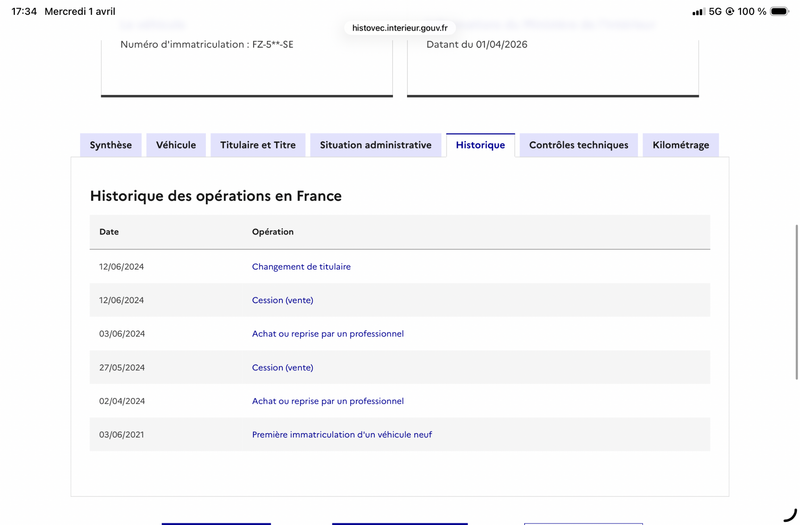The width and height of the screenshot is (800, 525).
Task: Tap the 5G network indicator
Action: point(715,11)
